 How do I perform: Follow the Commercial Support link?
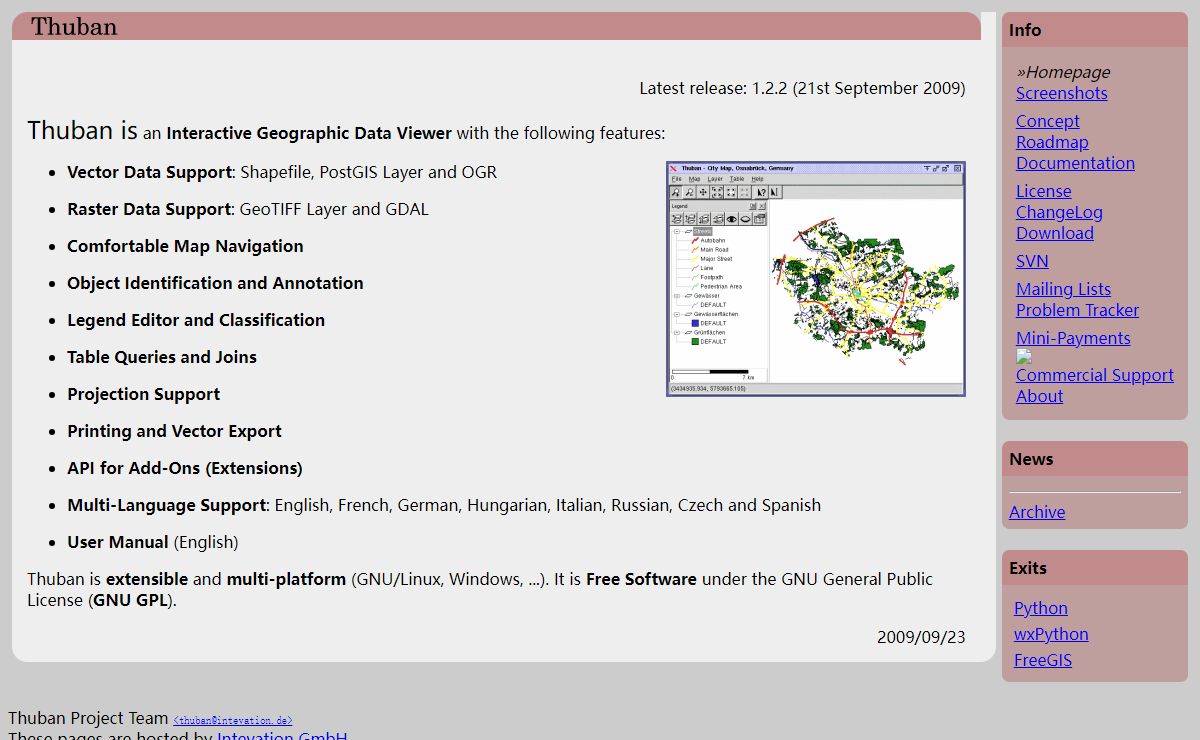pos(1095,375)
